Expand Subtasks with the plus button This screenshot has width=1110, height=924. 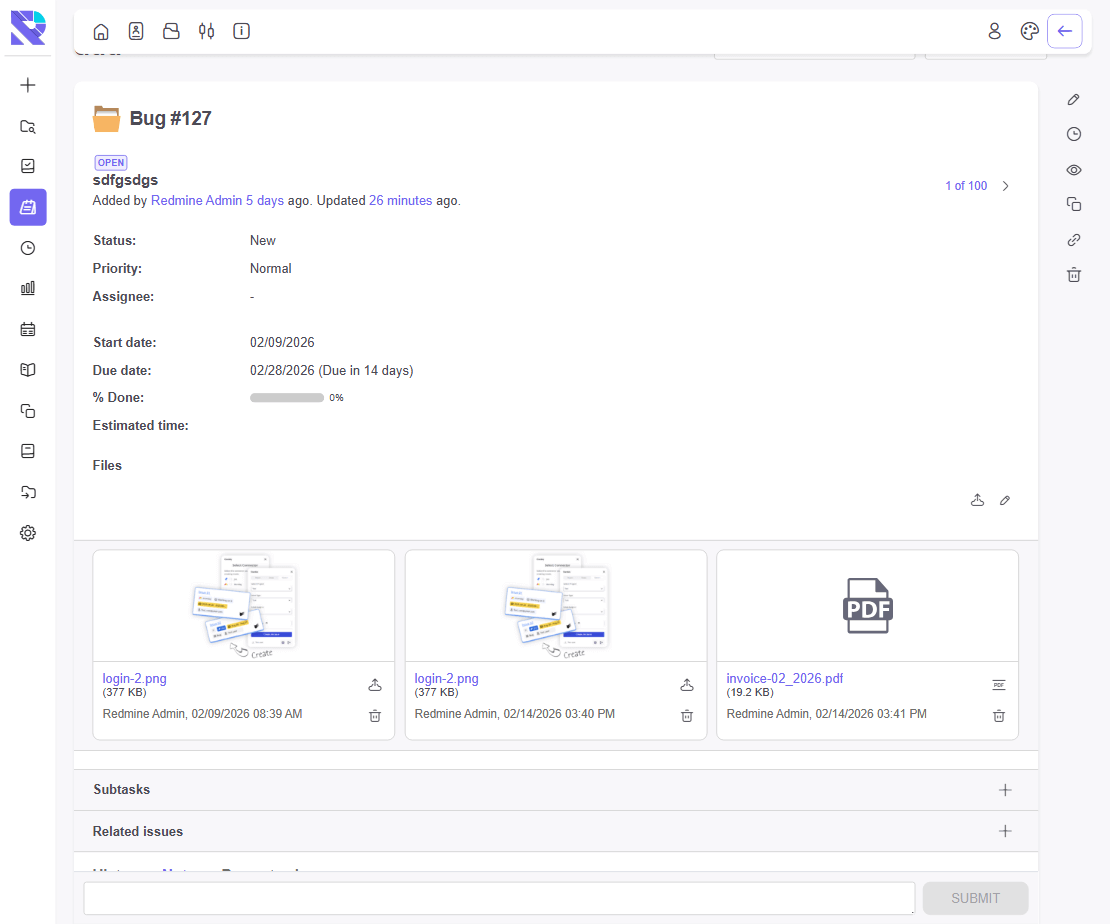point(1005,790)
